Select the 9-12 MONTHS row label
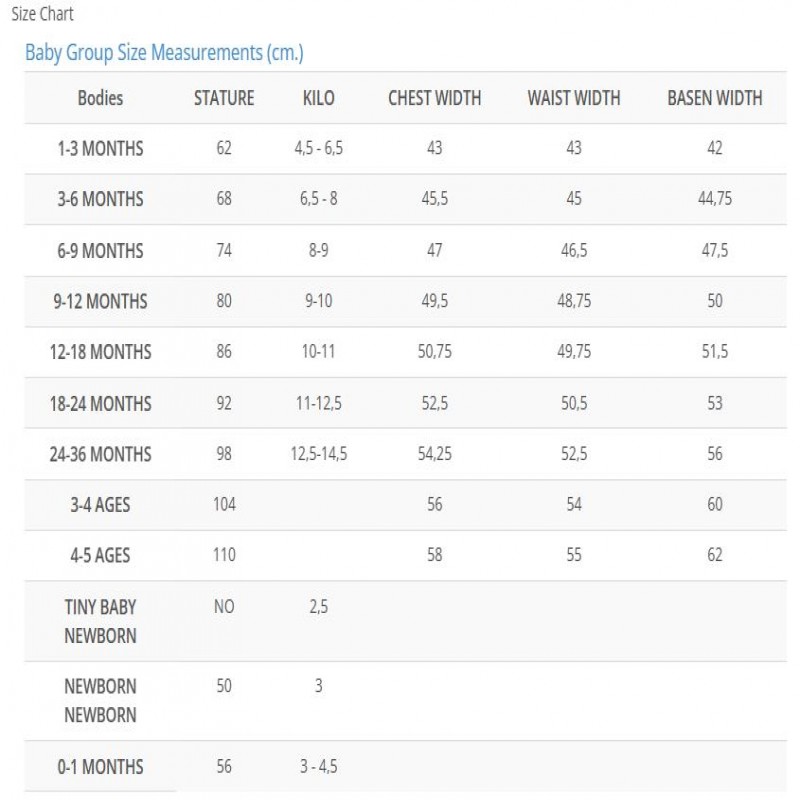This screenshot has height=800, width=800. (x=100, y=301)
